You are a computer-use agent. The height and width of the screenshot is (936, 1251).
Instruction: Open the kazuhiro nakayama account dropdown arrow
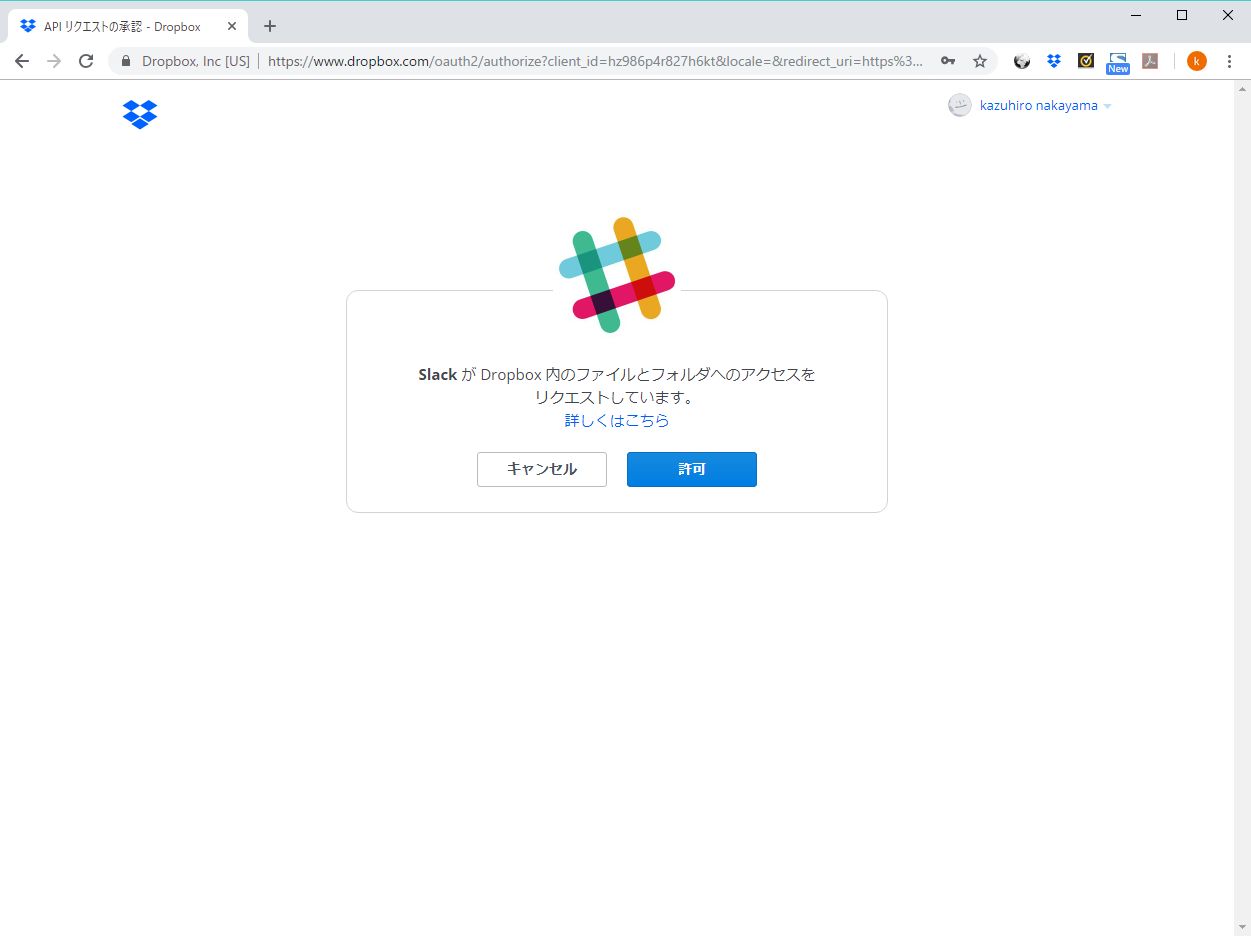pos(1107,106)
